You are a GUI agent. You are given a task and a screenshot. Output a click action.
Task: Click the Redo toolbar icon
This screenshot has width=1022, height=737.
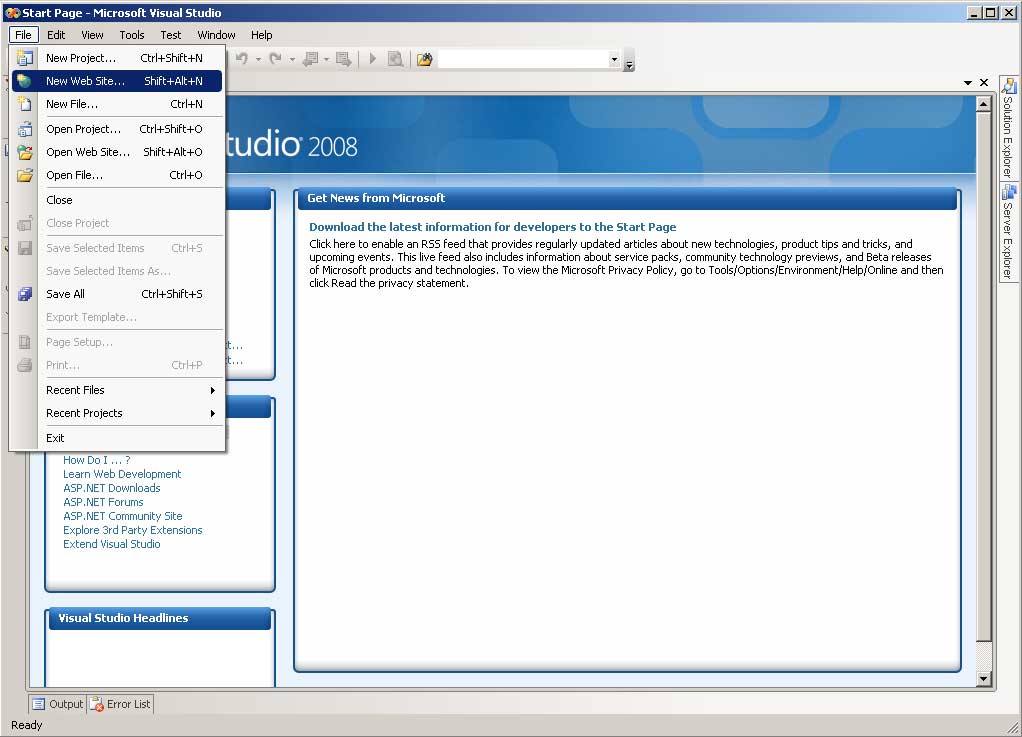276,59
